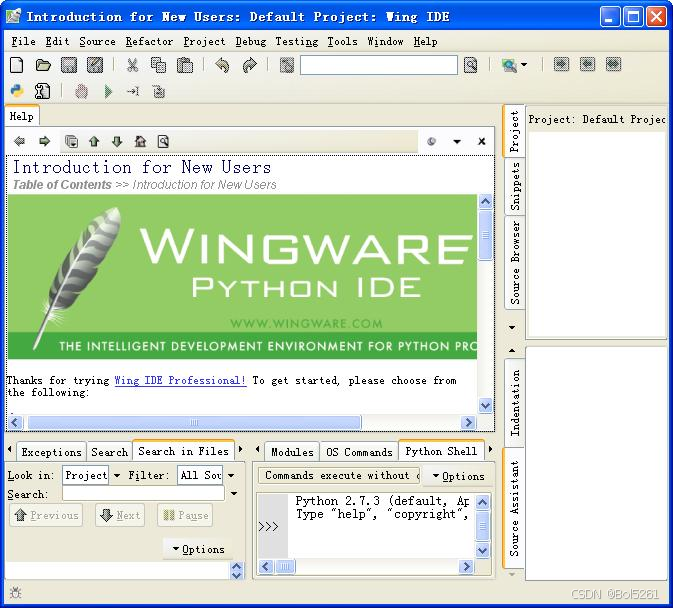This screenshot has height=608, width=673.
Task: Open a file with the folder icon
Action: click(x=43, y=65)
